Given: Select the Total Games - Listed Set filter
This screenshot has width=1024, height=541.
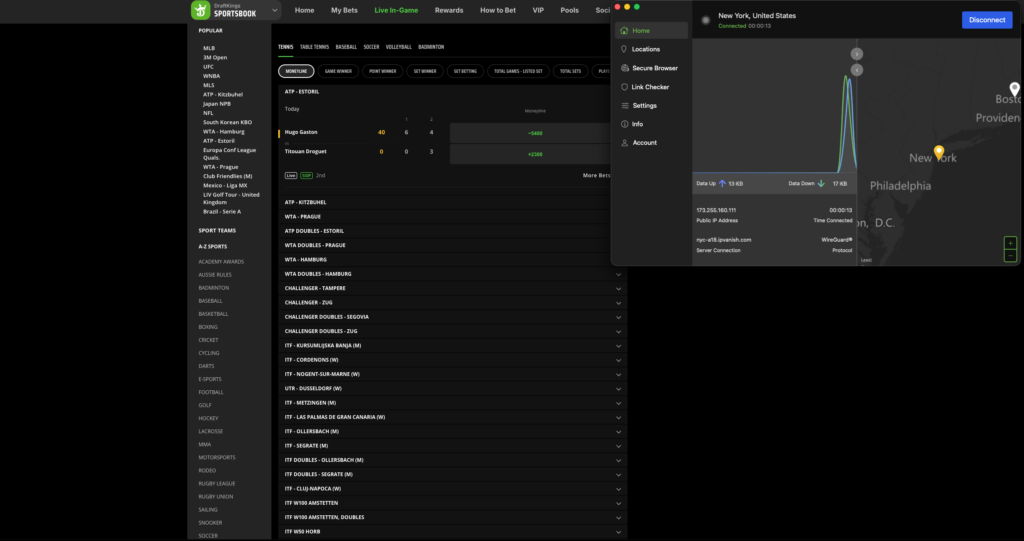Looking at the screenshot, I should click(519, 71).
